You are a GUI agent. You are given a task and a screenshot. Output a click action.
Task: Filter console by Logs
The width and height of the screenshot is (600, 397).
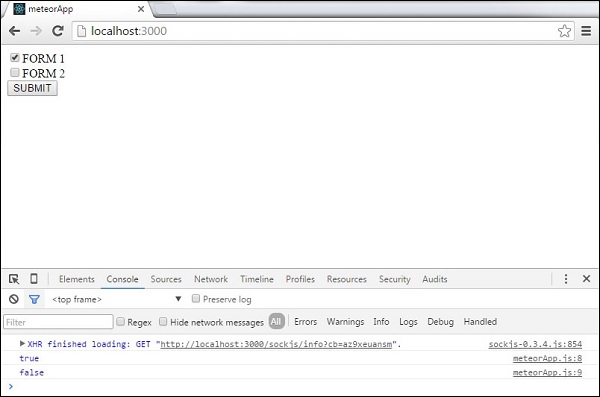click(x=408, y=322)
